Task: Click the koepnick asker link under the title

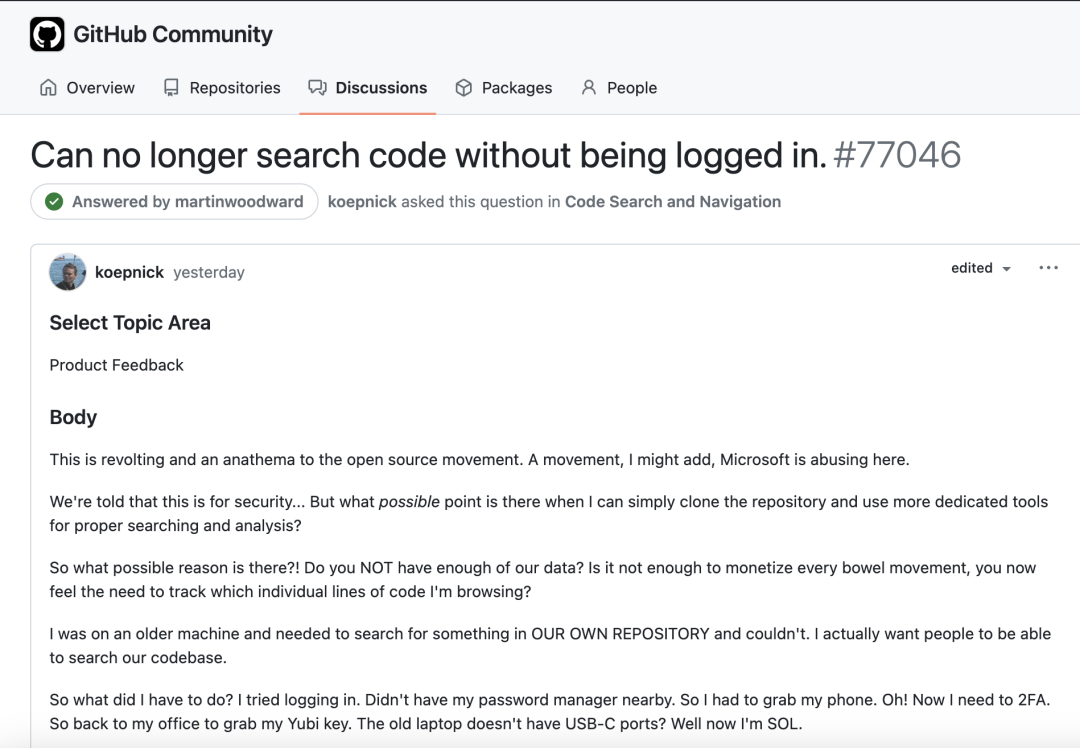Action: [x=362, y=202]
